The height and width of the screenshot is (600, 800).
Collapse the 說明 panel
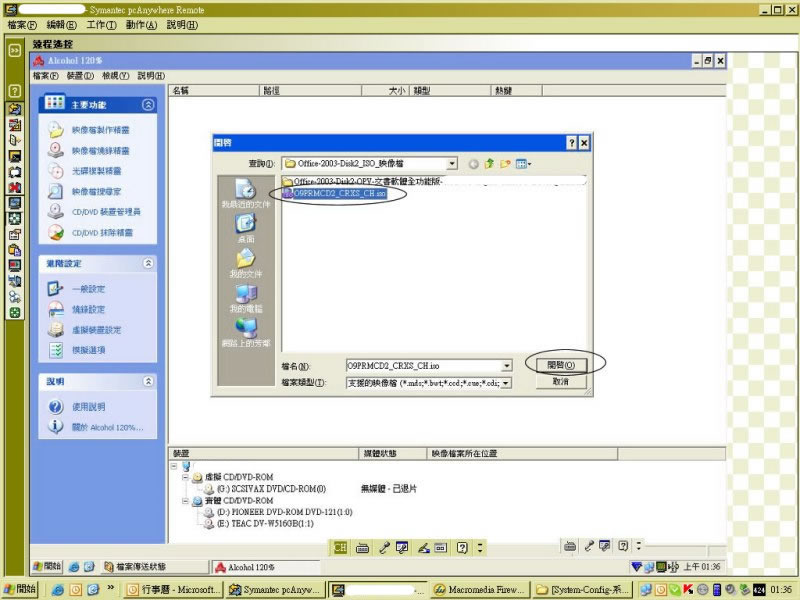click(148, 381)
